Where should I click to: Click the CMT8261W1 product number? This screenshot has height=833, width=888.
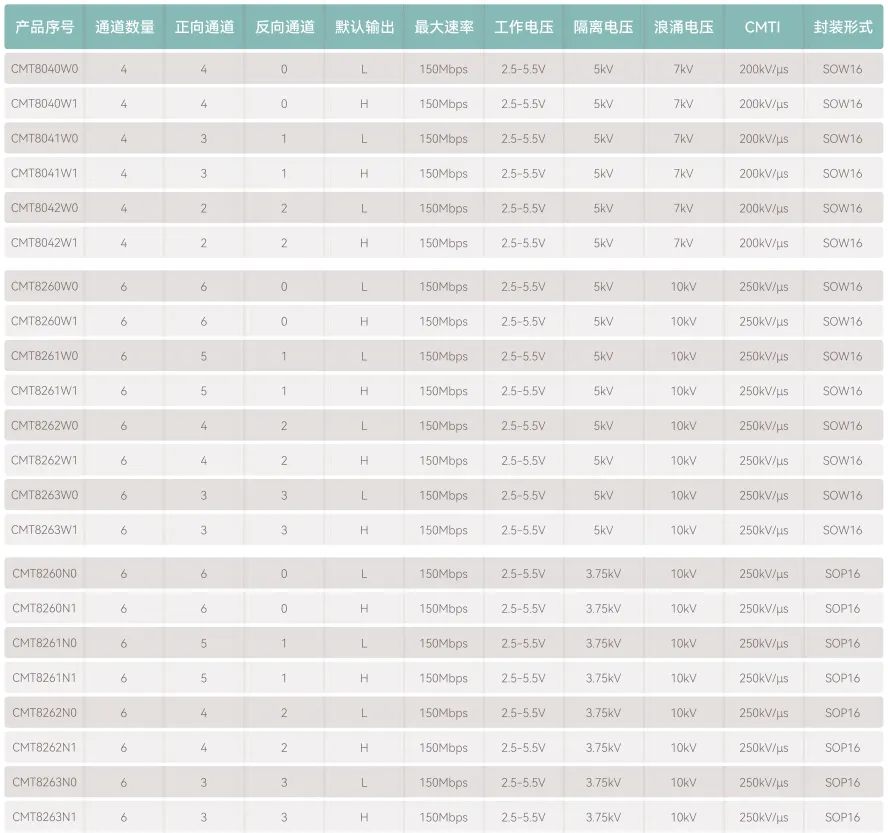(44, 391)
